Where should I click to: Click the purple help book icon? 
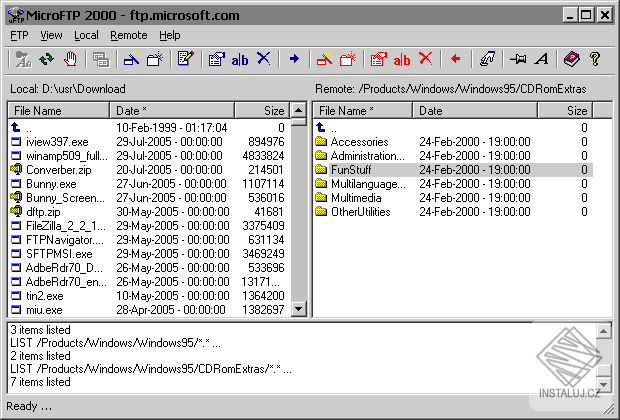pos(571,59)
